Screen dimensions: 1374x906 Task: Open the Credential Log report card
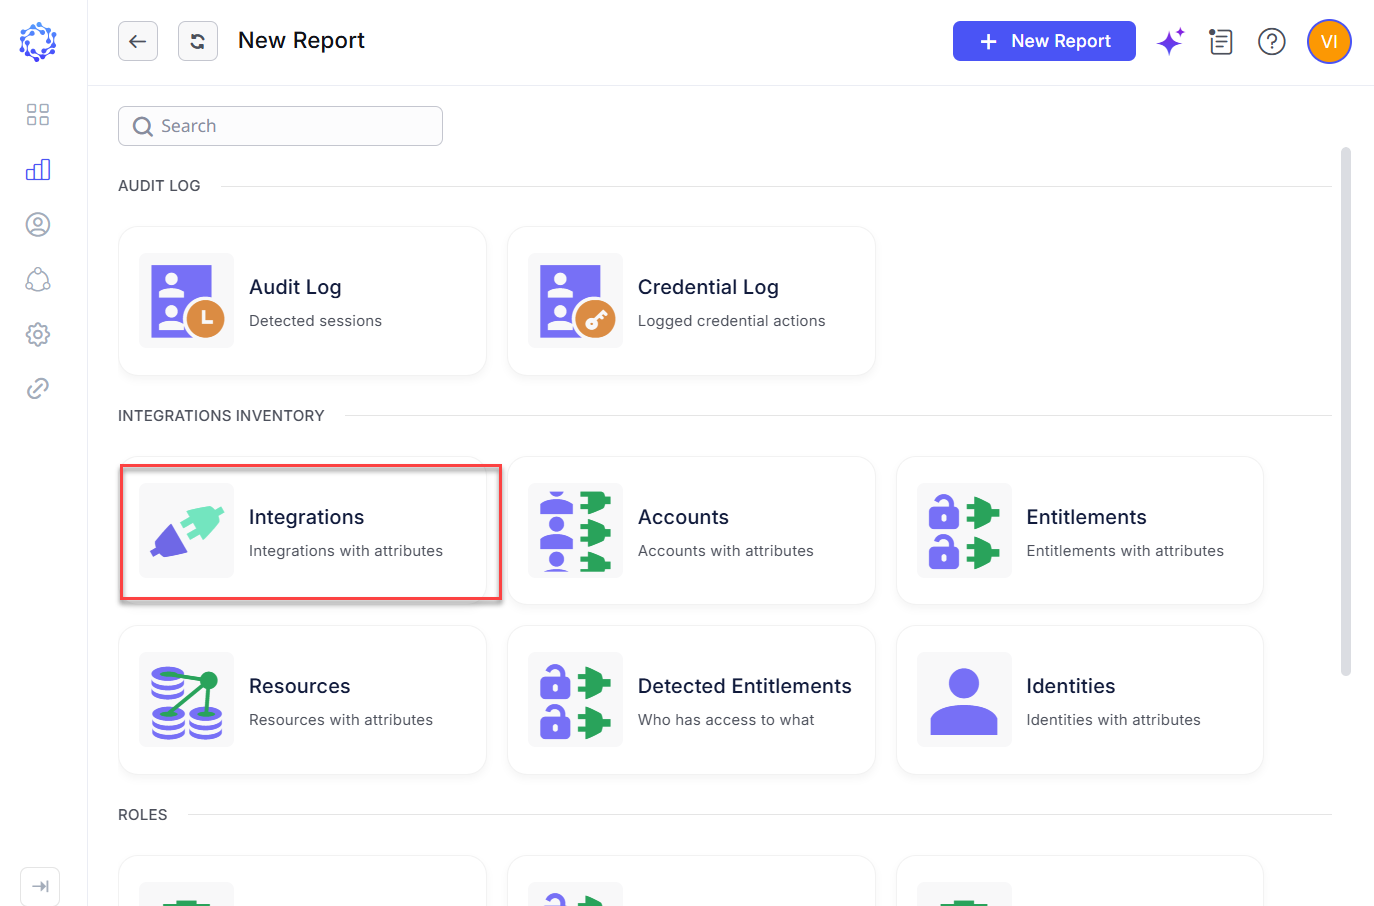click(691, 301)
